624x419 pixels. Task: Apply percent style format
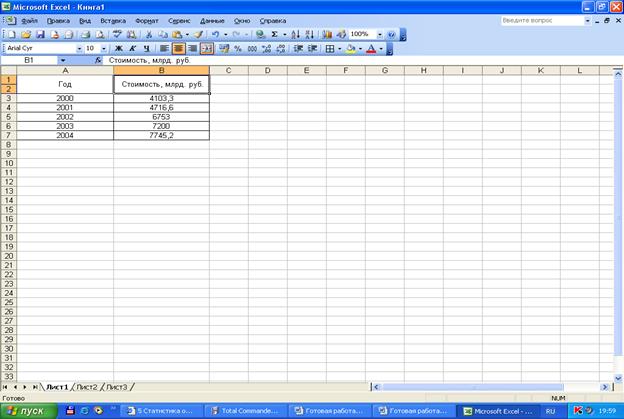coord(238,49)
